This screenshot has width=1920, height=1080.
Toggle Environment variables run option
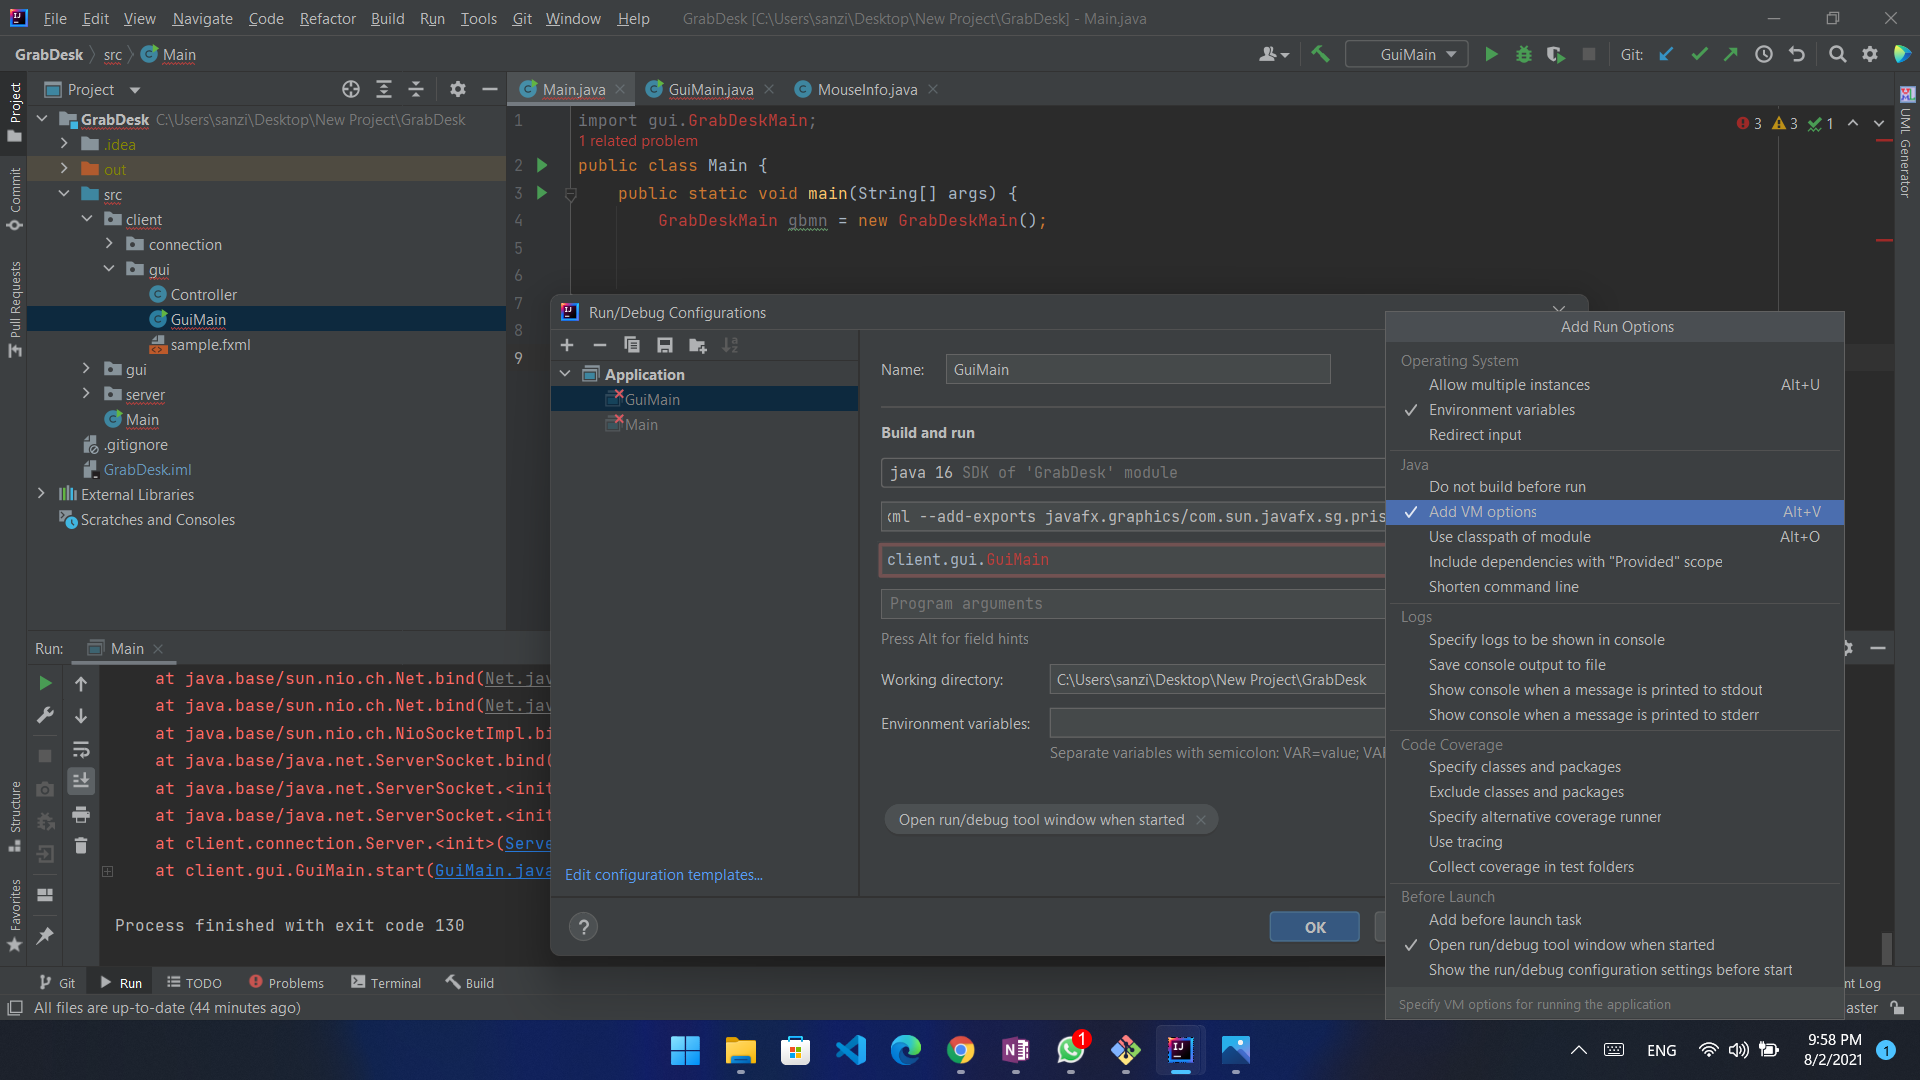(x=1614, y=410)
